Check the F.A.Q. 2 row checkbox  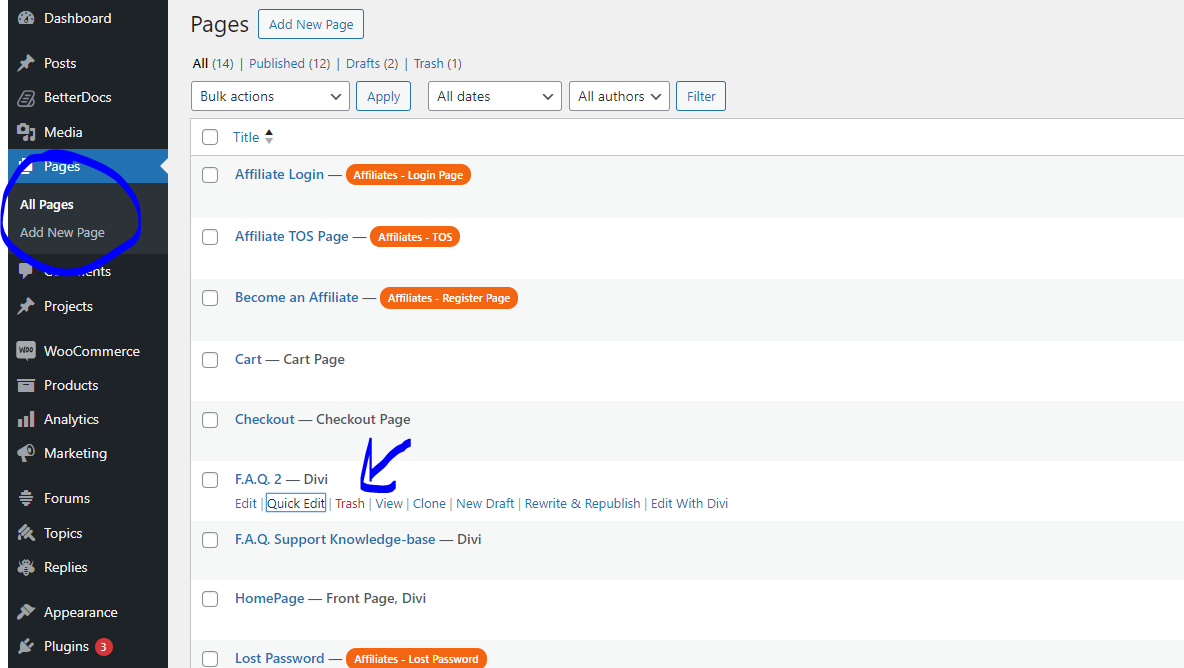point(210,480)
